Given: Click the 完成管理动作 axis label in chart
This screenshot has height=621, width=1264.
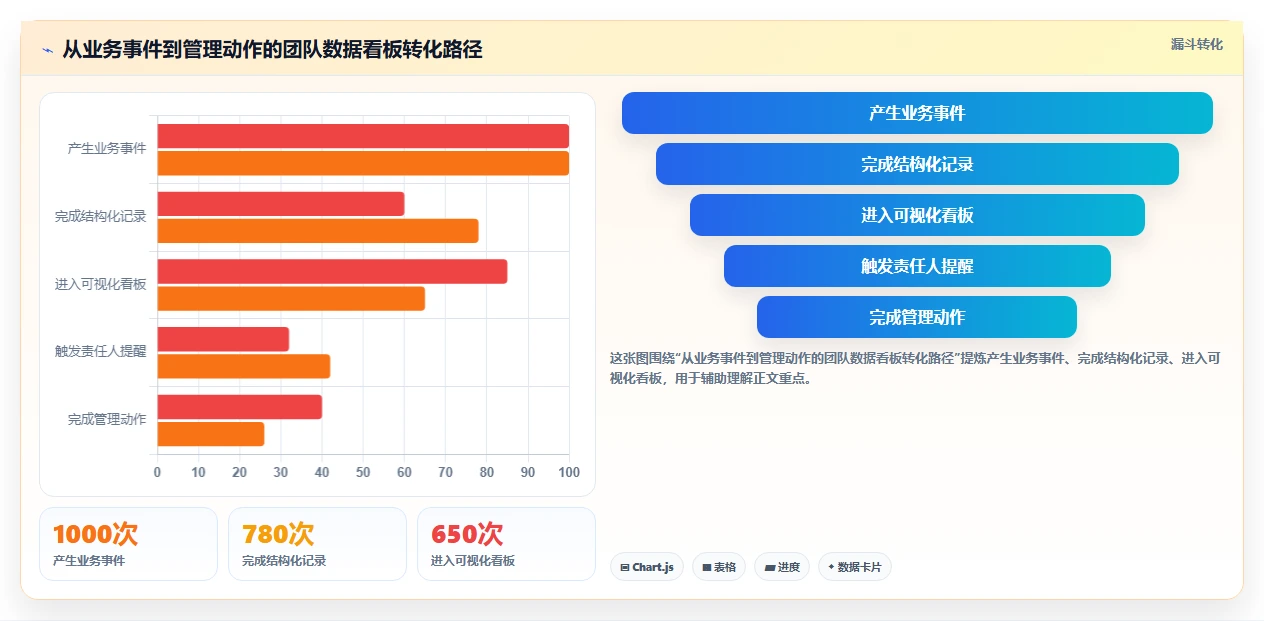Looking at the screenshot, I should [107, 419].
